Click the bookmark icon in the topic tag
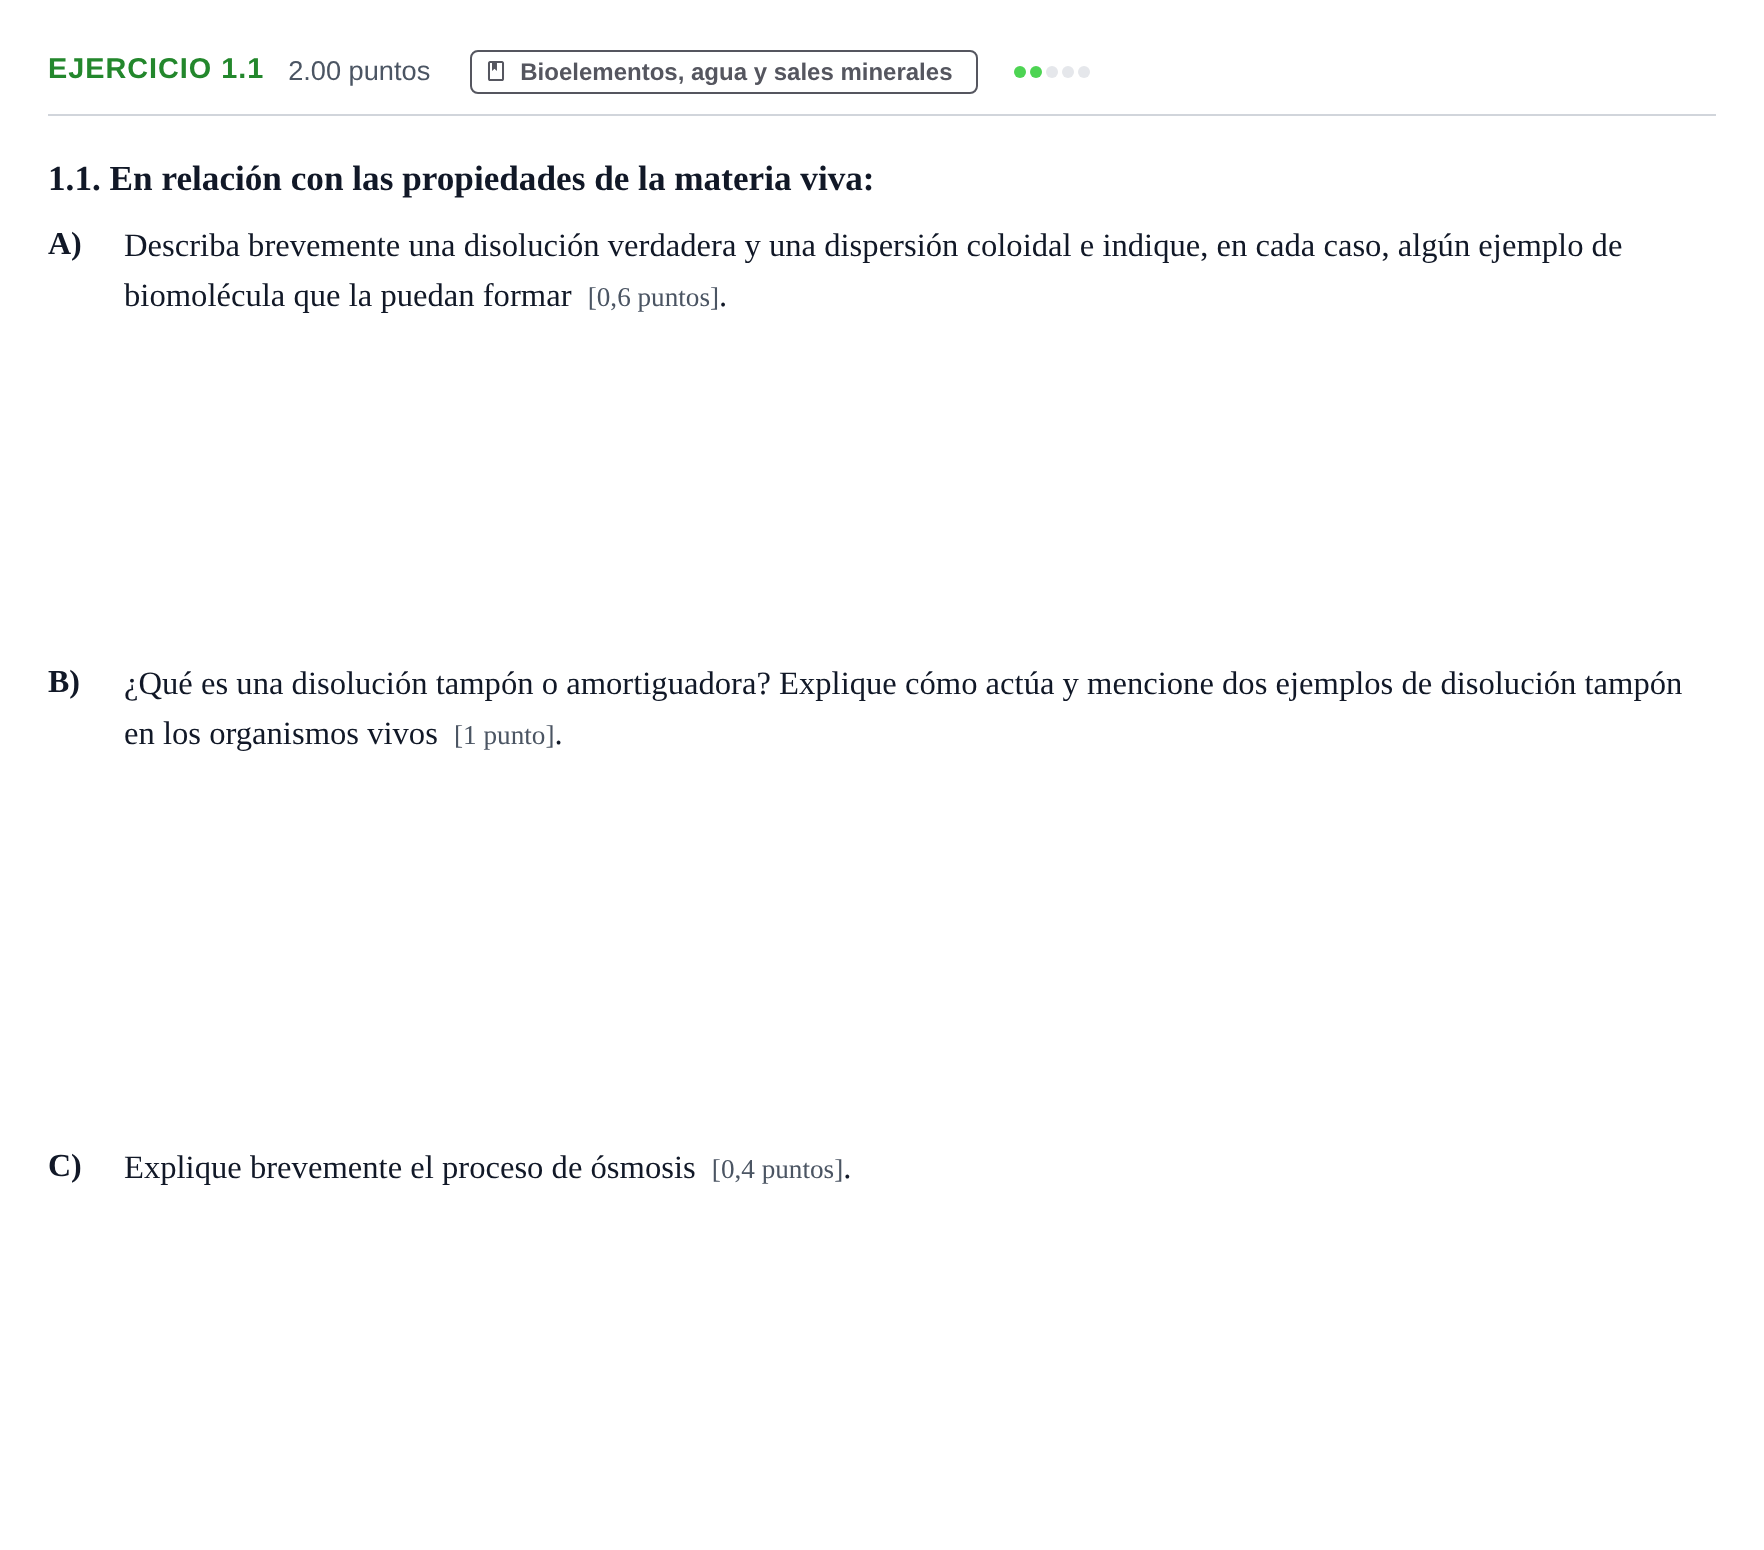The height and width of the screenshot is (1550, 1764). 496,72
